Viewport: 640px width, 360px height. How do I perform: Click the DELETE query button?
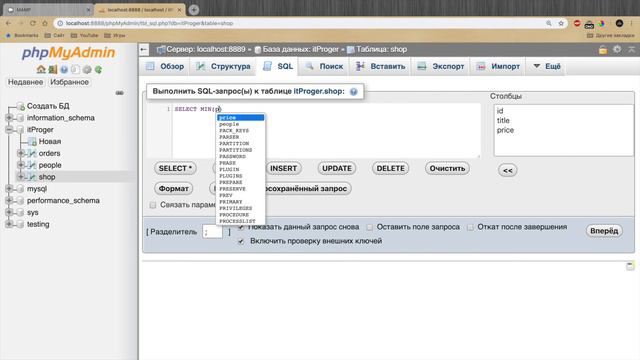coord(390,169)
